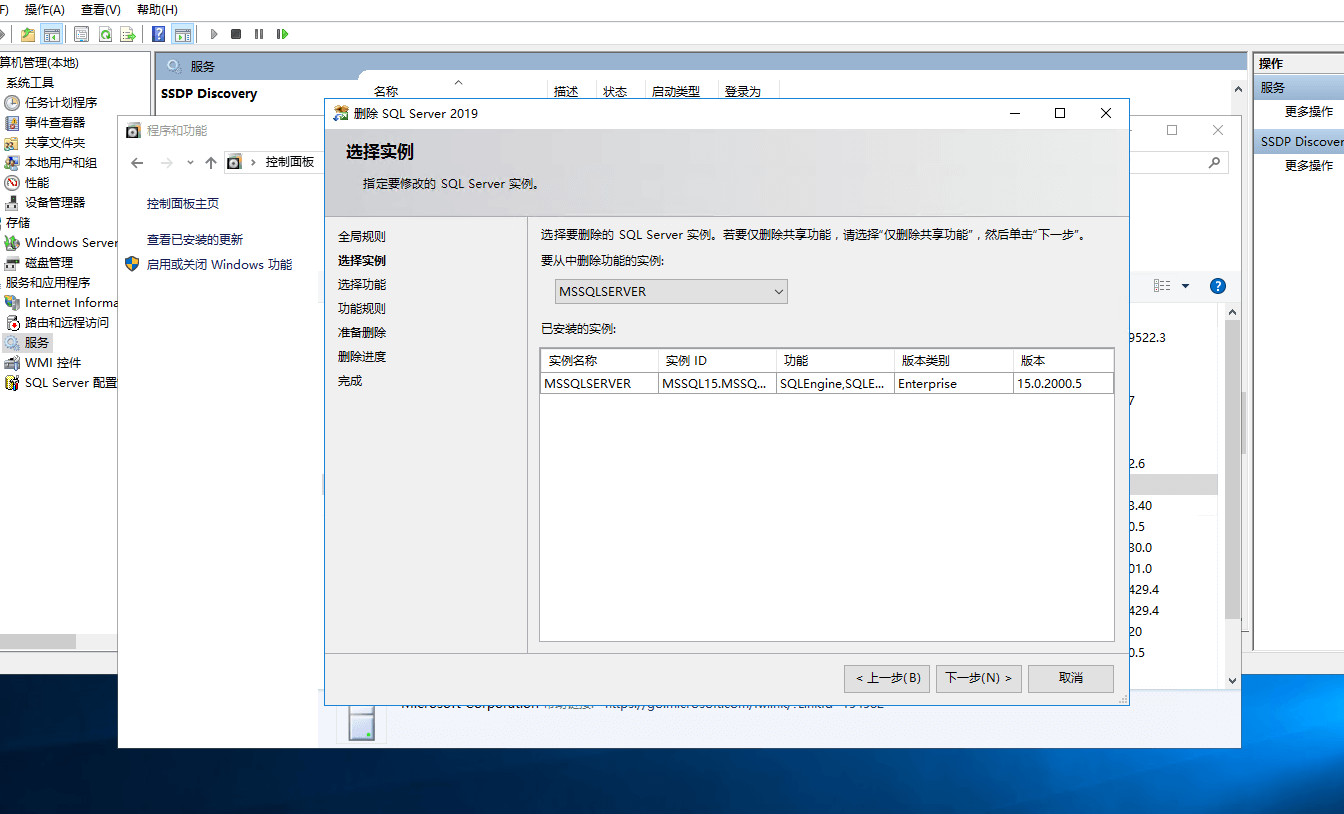1344x814 pixels.
Task: Open the MSSQLSERVER instance dropdown
Action: 671,292
